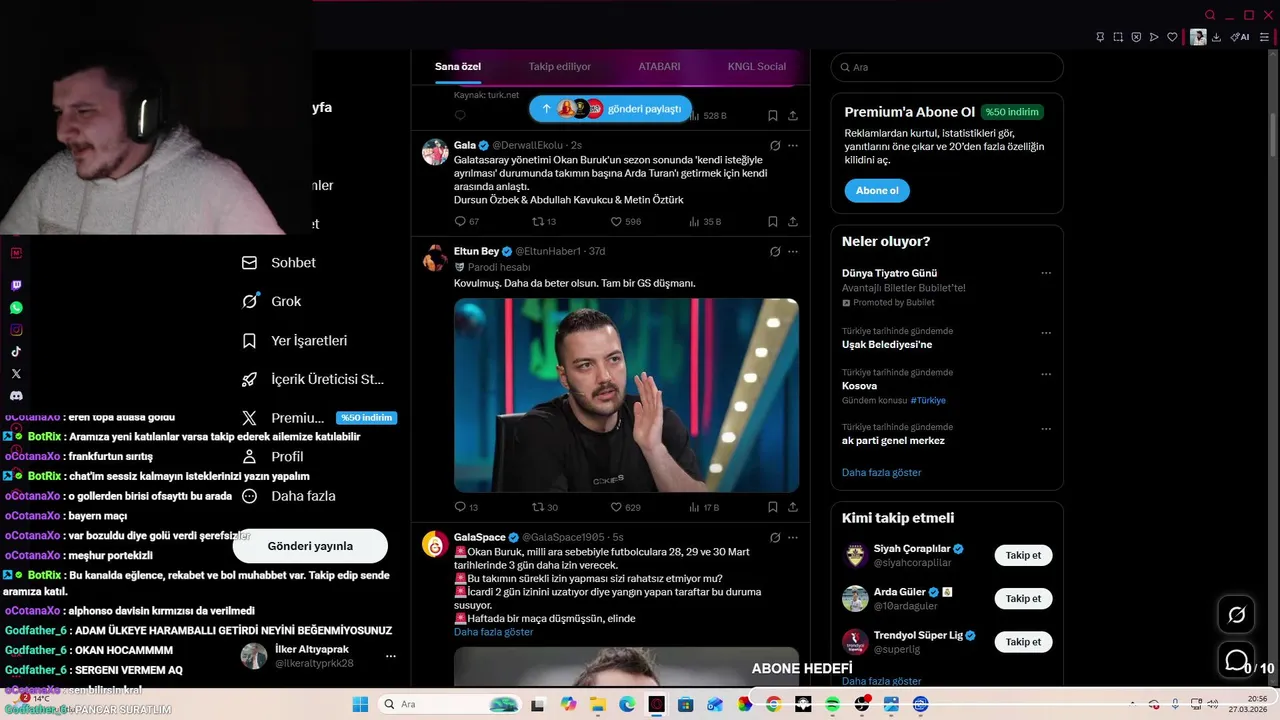Open account menu next to İlker Altıyaprak

391,657
